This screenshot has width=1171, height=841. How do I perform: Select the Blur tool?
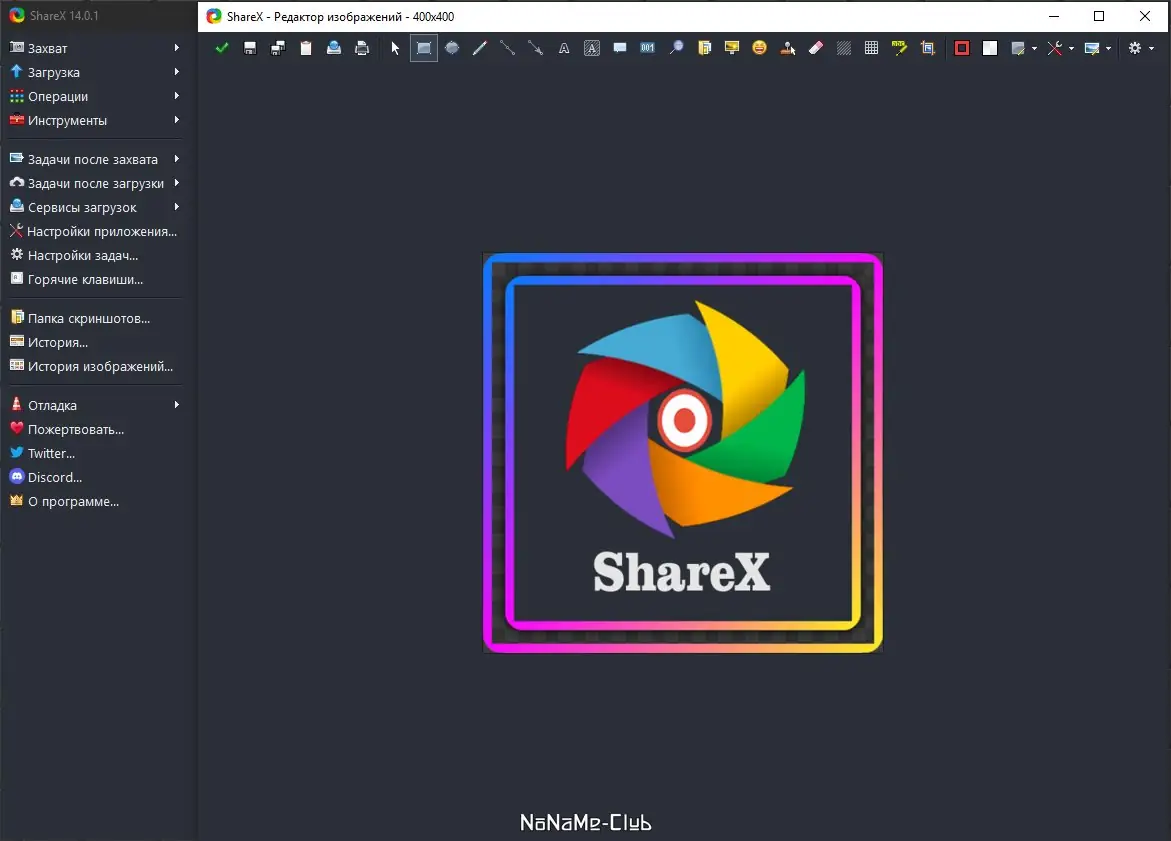[844, 48]
